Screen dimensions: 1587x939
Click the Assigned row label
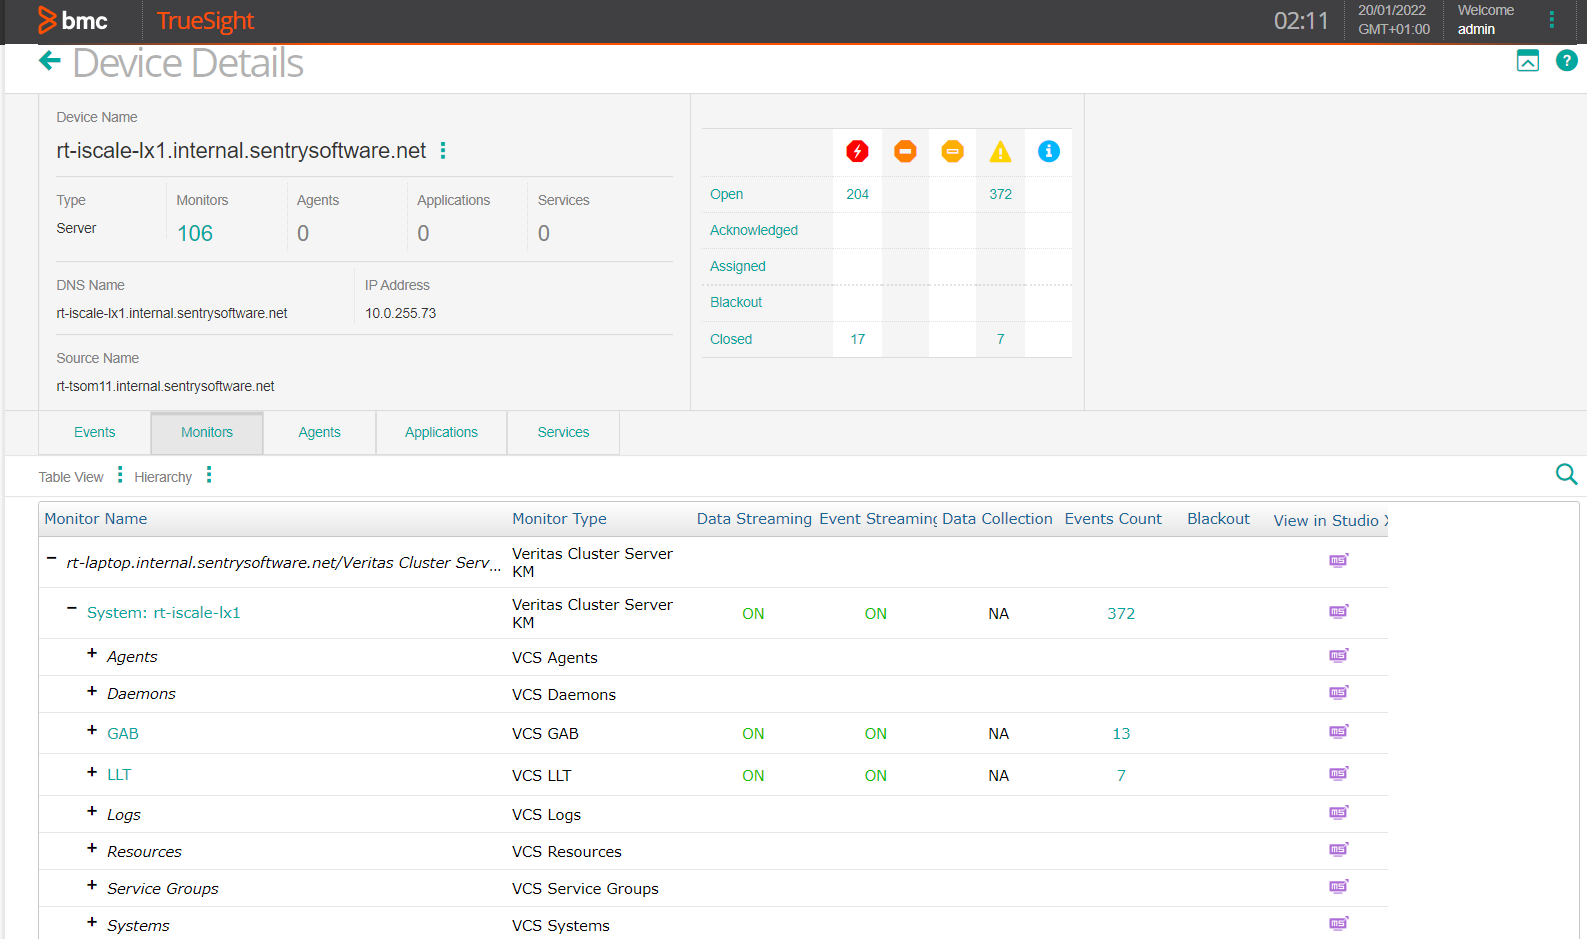[737, 266]
